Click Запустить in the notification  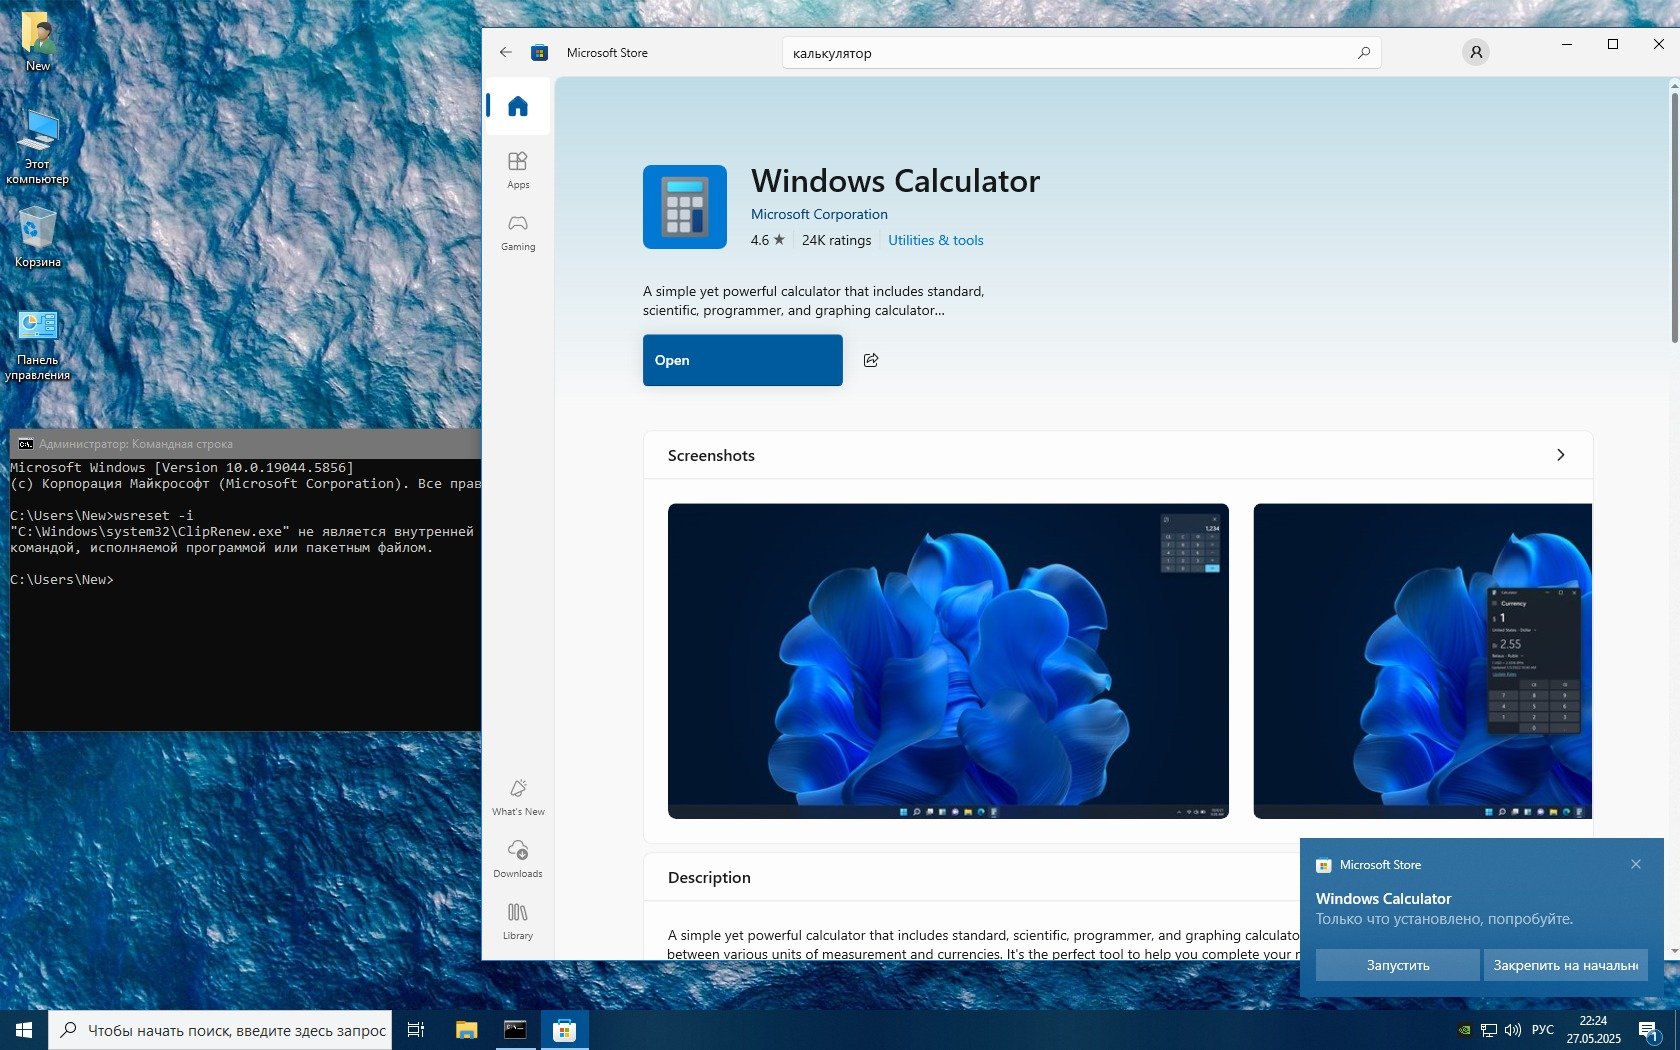tap(1397, 965)
